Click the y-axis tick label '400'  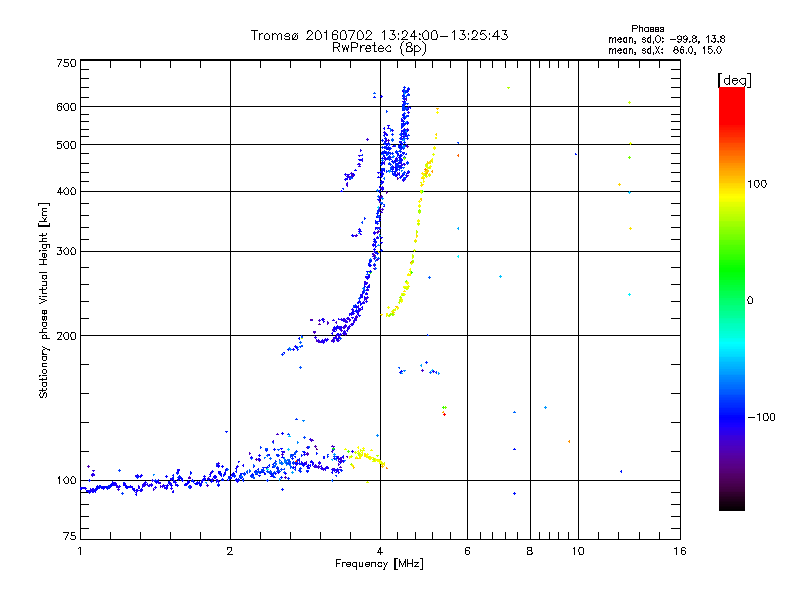point(66,191)
